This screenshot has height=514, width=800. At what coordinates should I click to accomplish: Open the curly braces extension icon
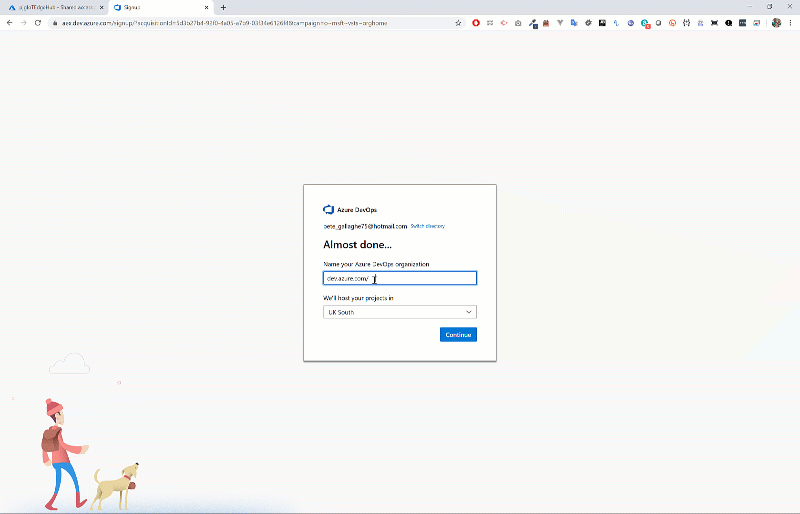[x=686, y=23]
